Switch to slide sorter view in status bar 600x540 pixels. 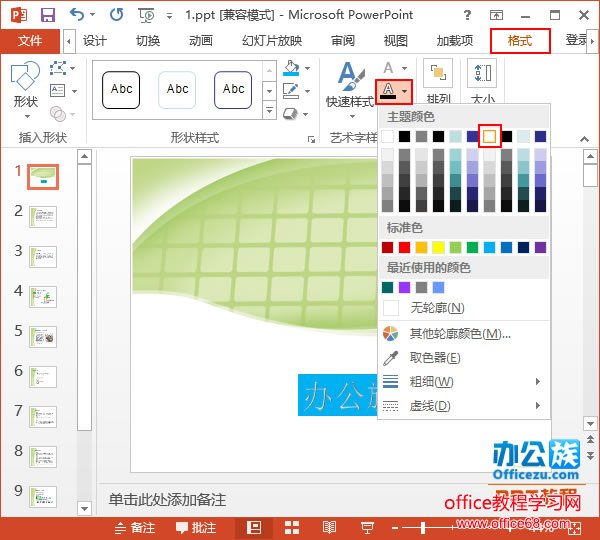point(292,527)
